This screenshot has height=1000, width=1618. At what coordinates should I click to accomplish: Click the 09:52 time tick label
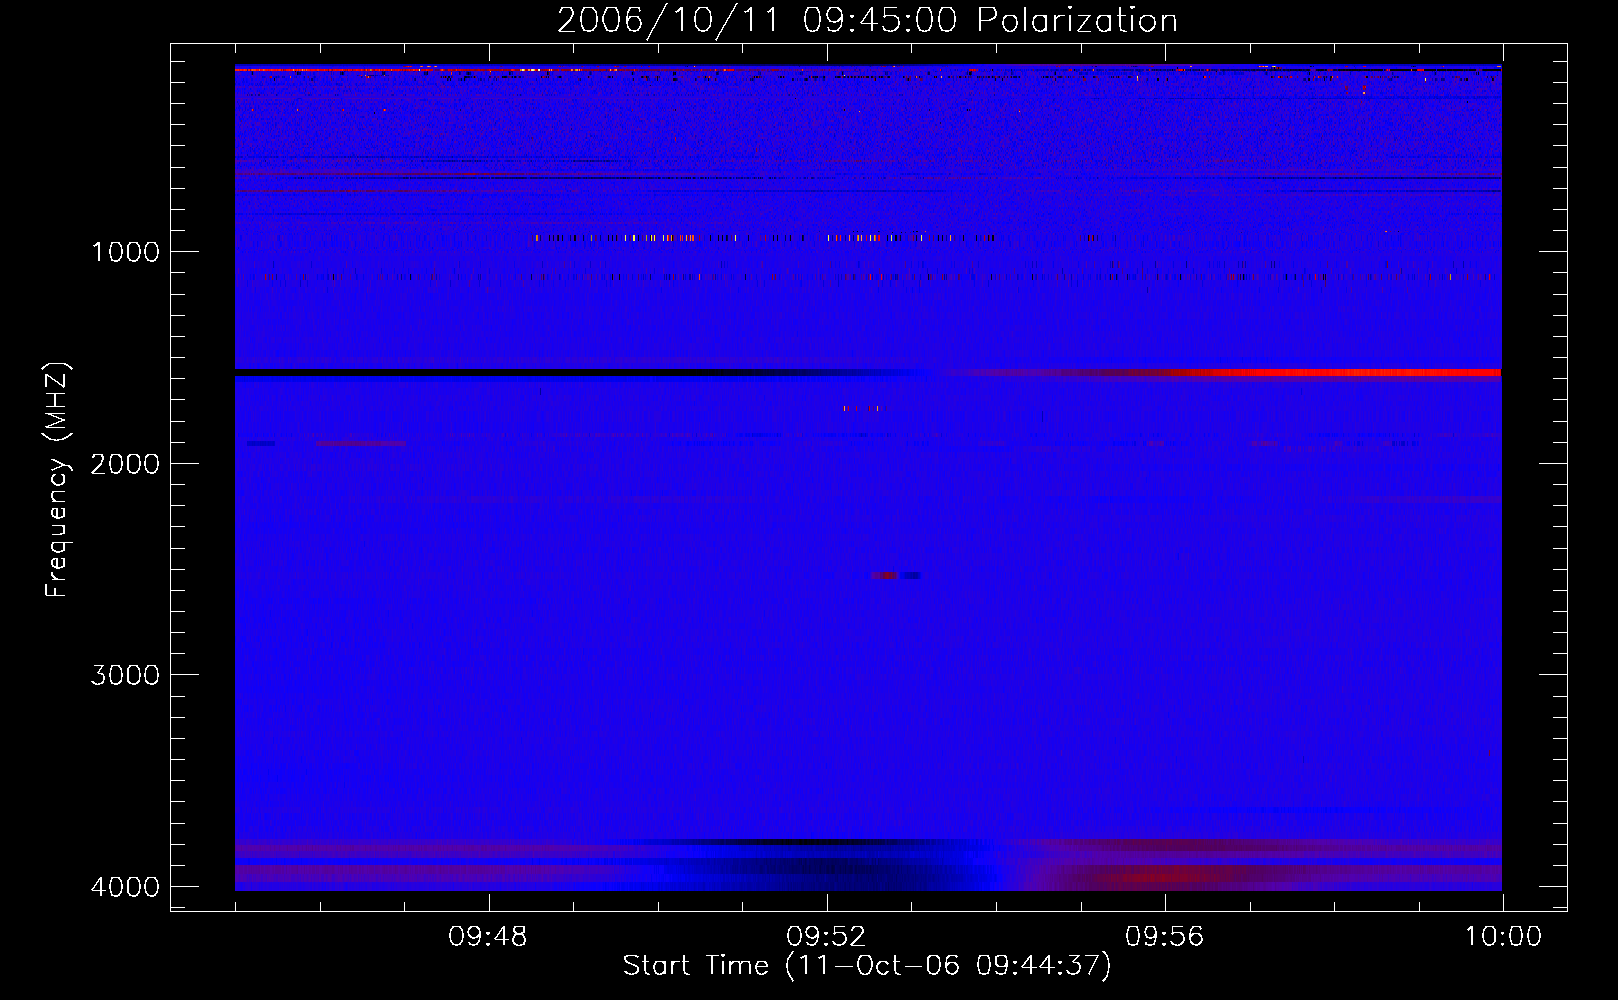(x=826, y=937)
